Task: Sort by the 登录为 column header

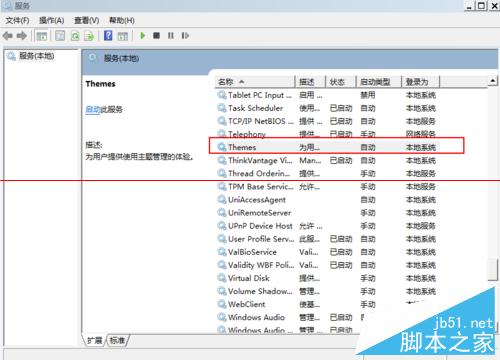Action: pyautogui.click(x=421, y=82)
